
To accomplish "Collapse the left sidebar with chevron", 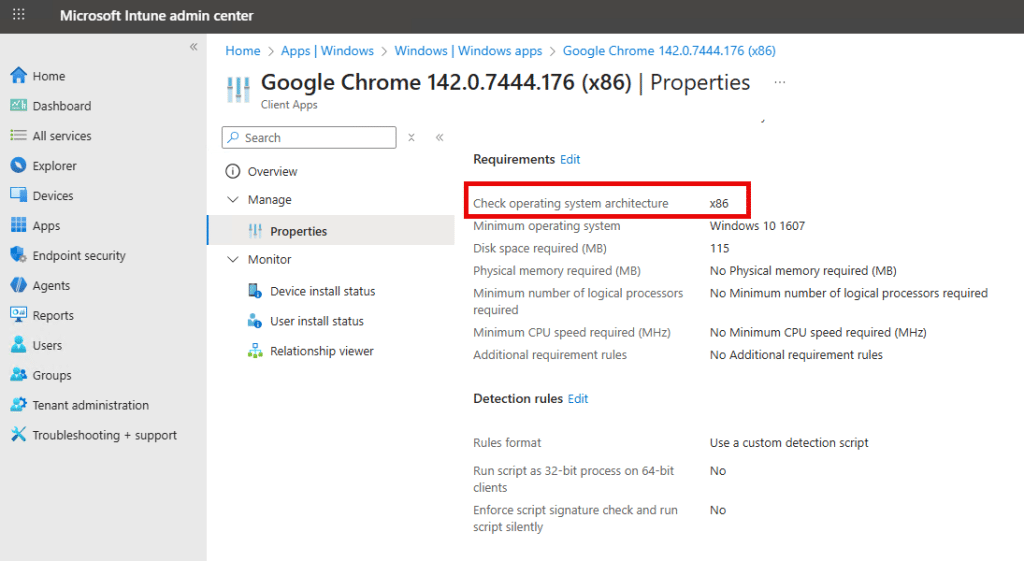I will (193, 47).
